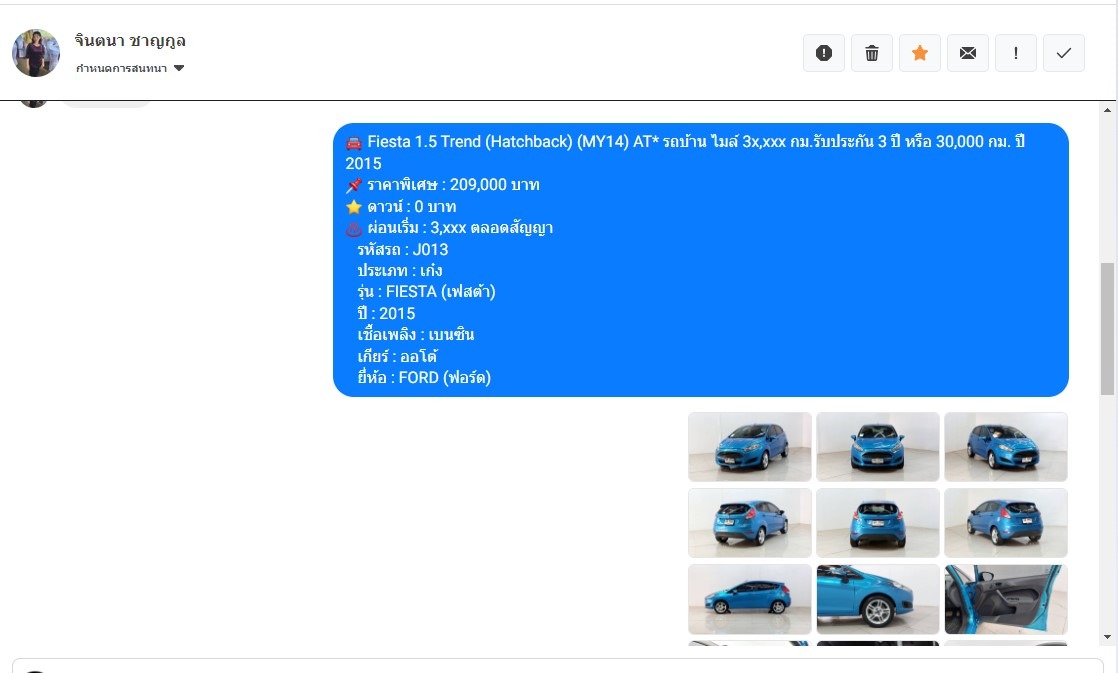The width and height of the screenshot is (1118, 673).
Task: Click the pushpin emoji beside ราคาพิเศษ
Action: click(354, 185)
